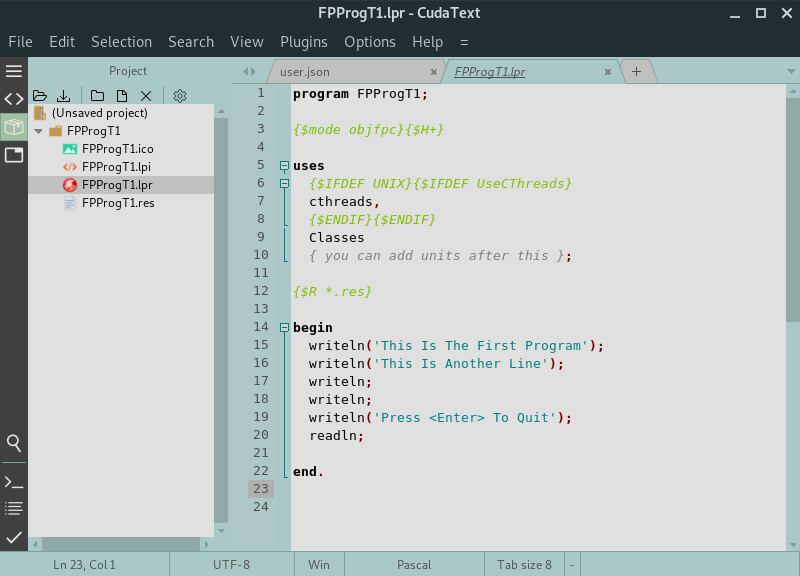This screenshot has height=576, width=800.
Task: Open the Plugins menu
Action: click(x=304, y=42)
